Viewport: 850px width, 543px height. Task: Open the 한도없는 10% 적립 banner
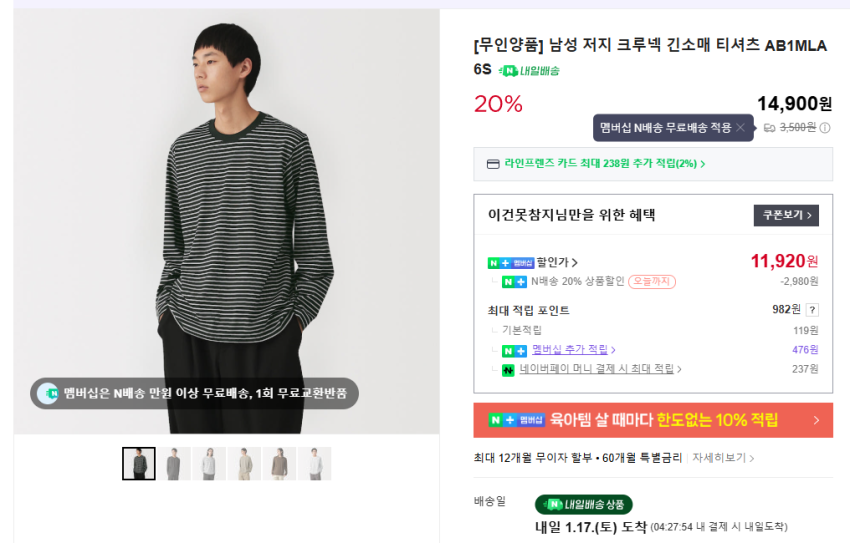coord(653,420)
